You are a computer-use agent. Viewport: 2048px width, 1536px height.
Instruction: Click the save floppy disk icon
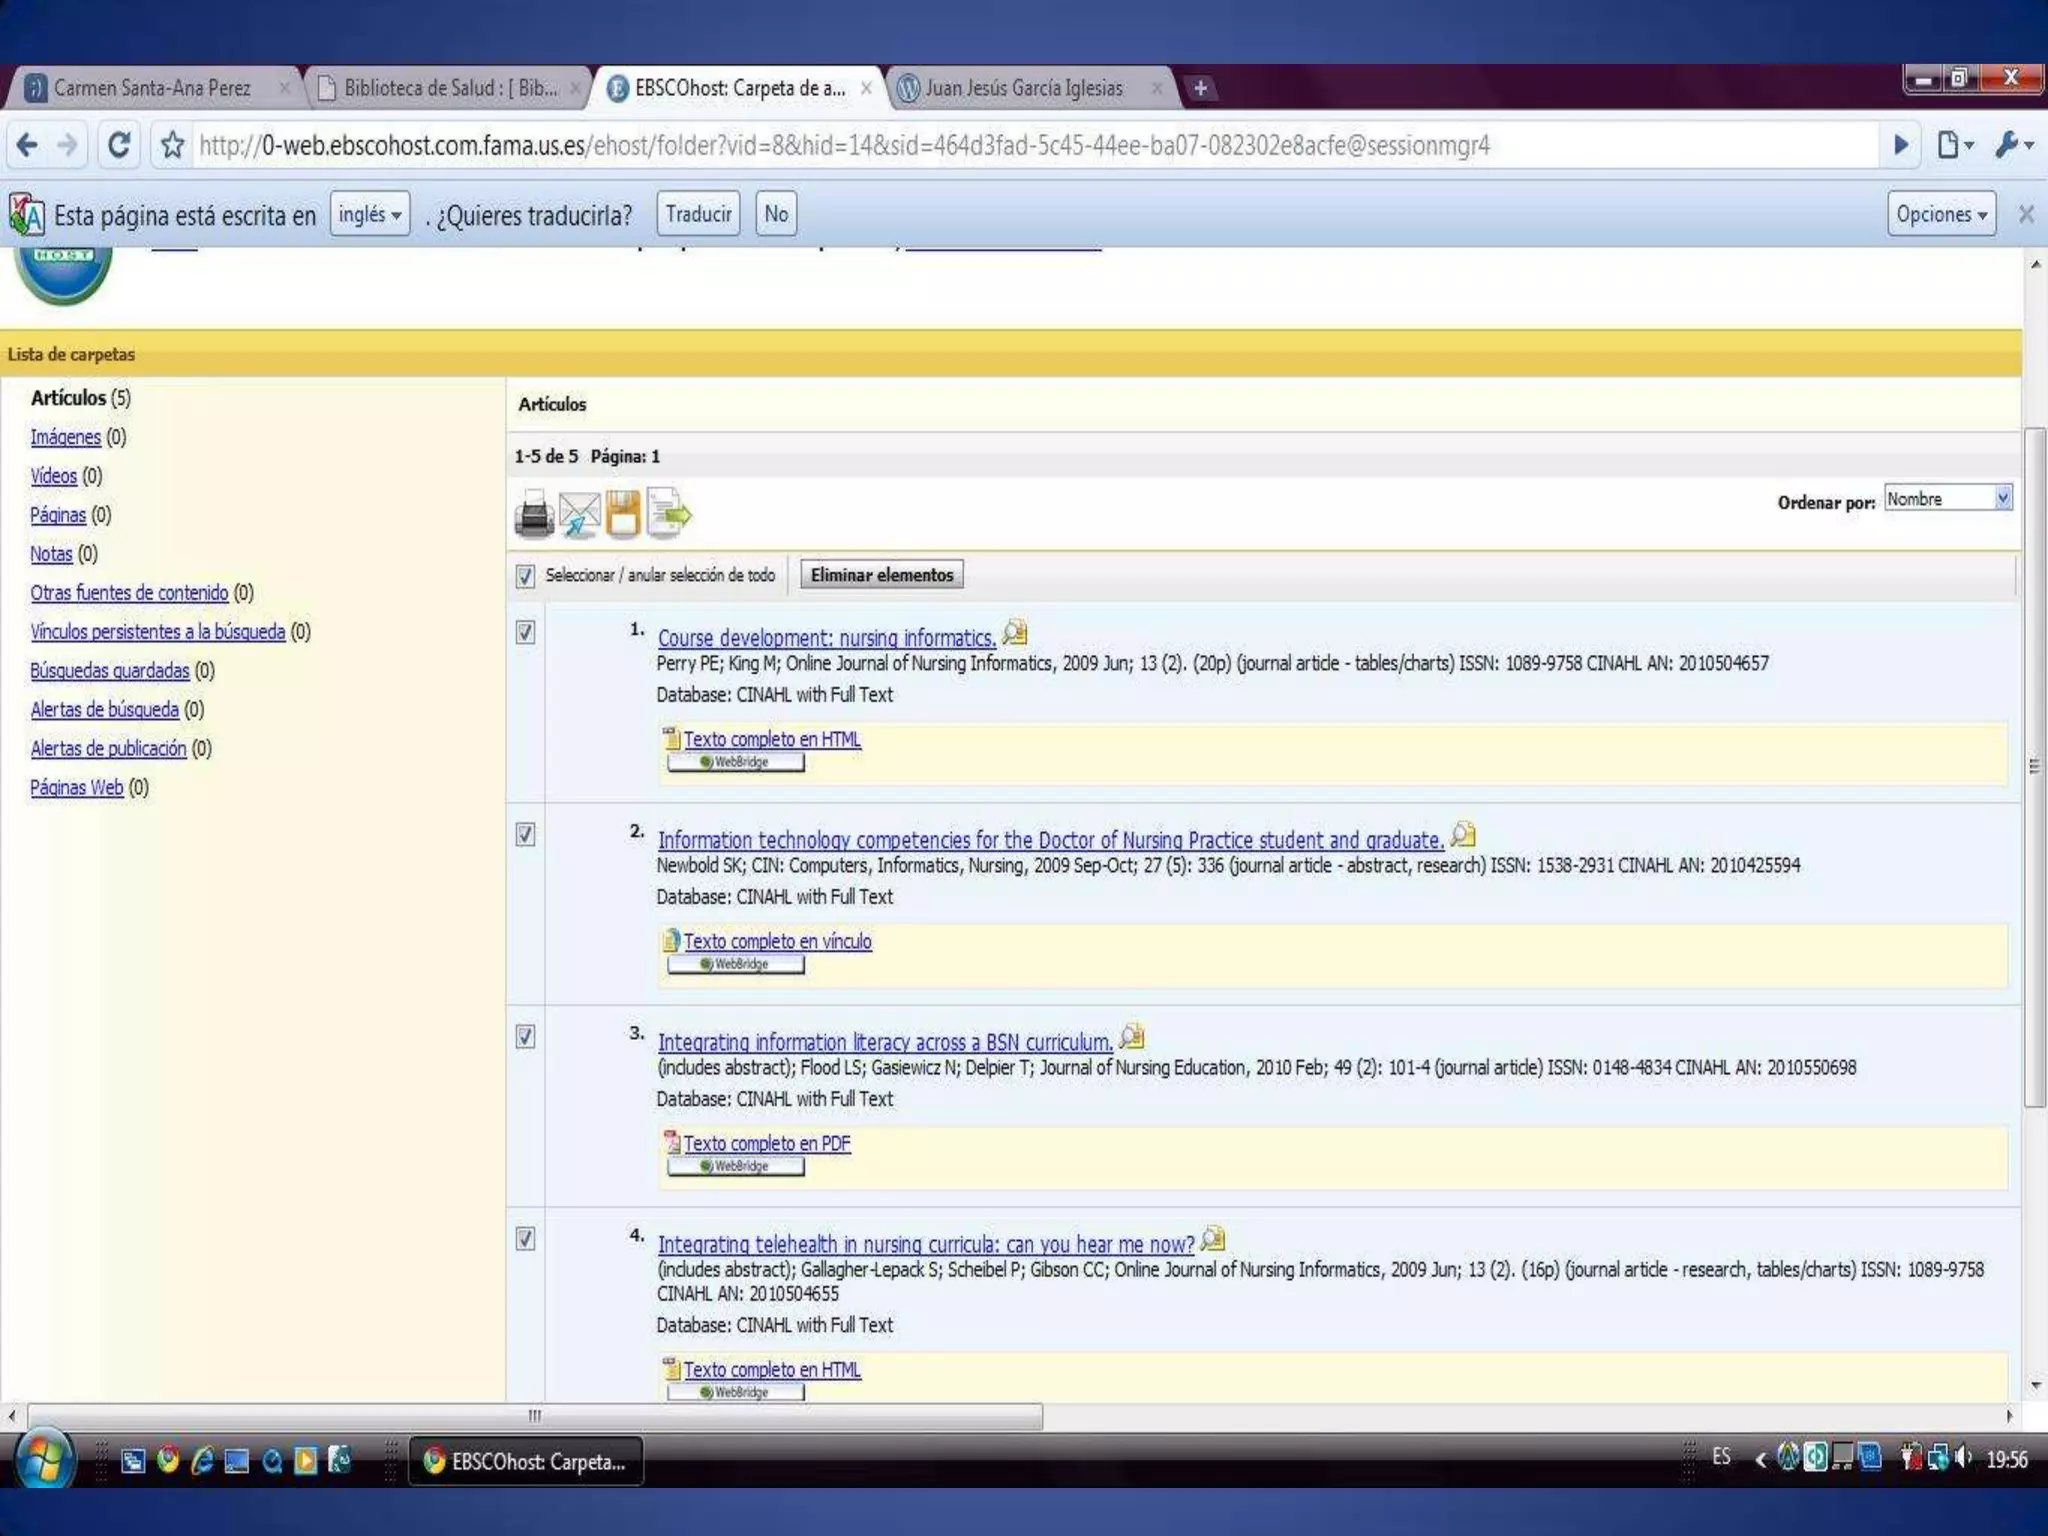pos(622,514)
